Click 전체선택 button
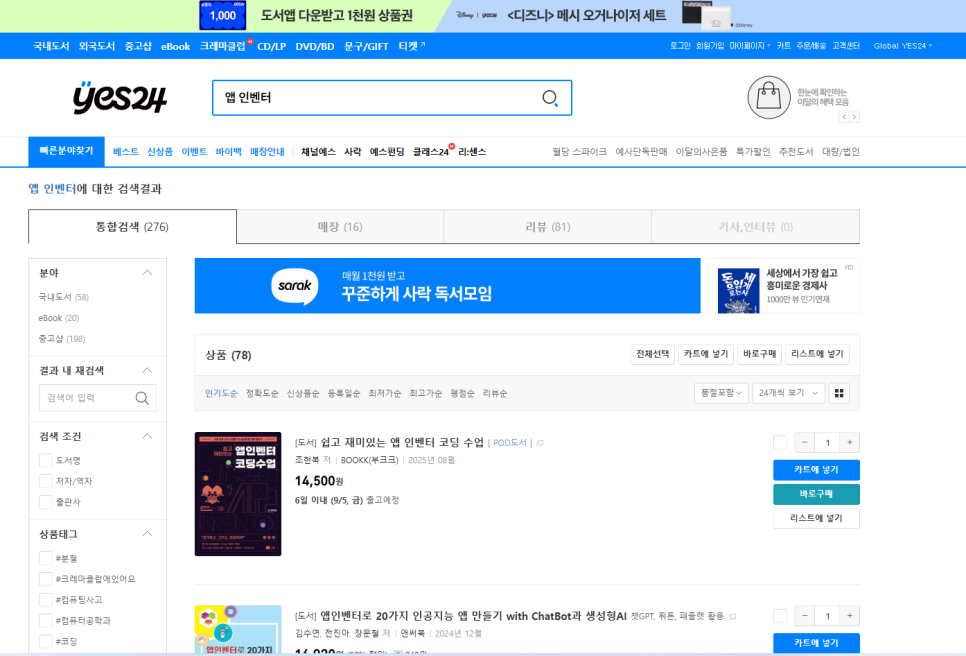Image resolution: width=966 pixels, height=656 pixels. pos(652,354)
